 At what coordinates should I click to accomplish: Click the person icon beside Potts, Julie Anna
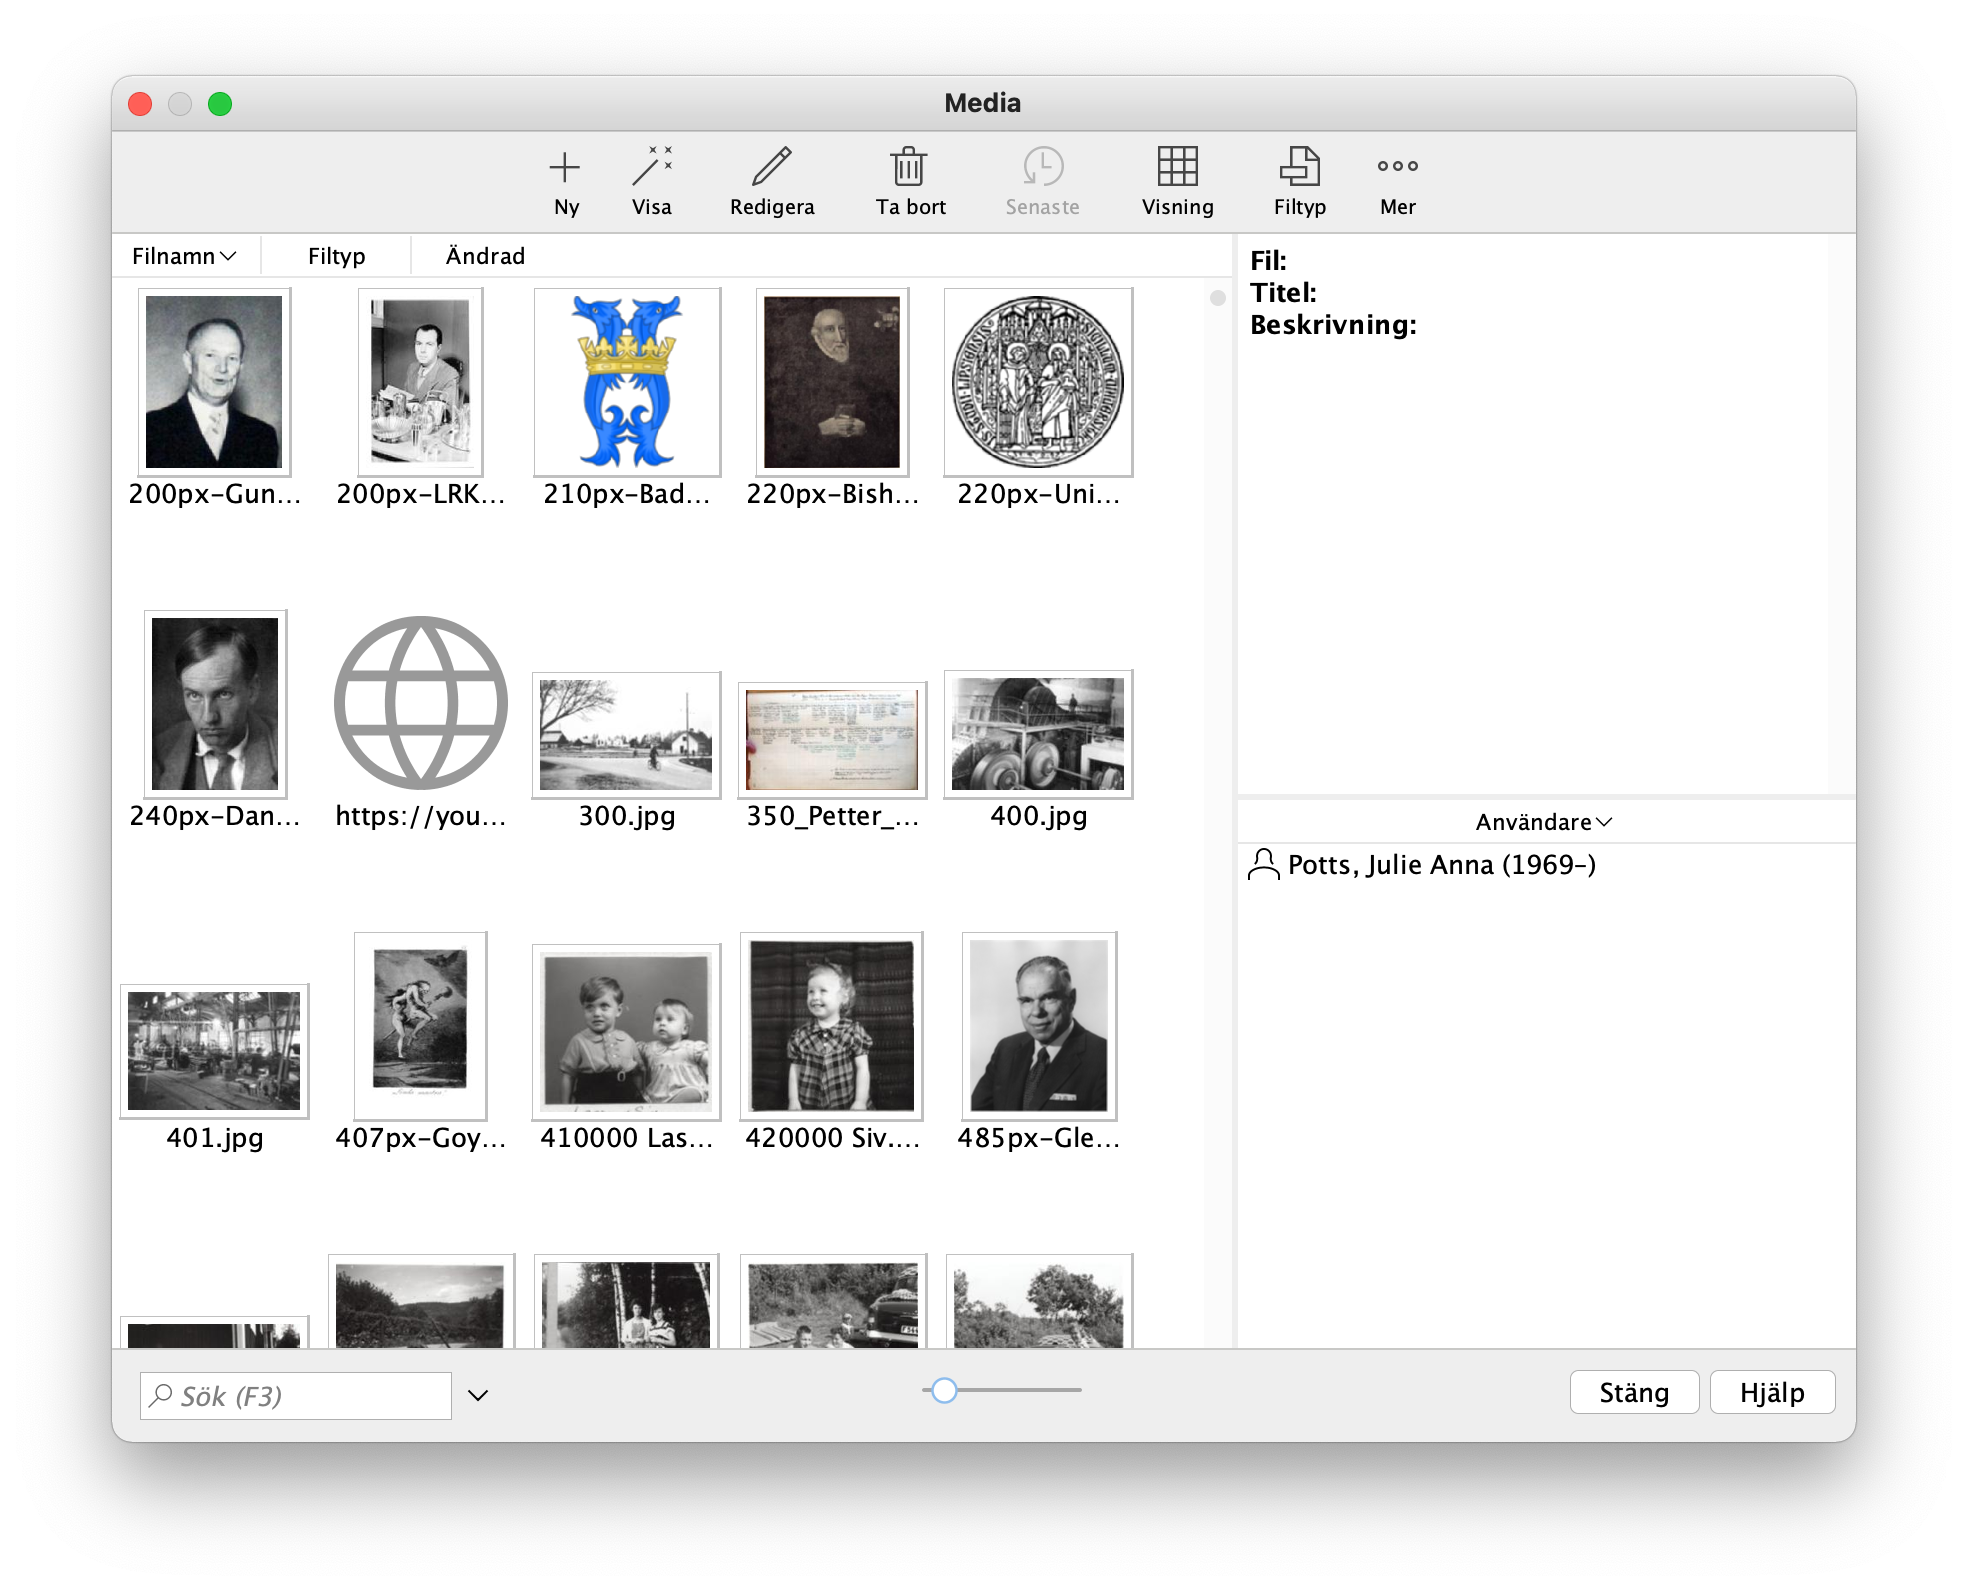point(1264,865)
